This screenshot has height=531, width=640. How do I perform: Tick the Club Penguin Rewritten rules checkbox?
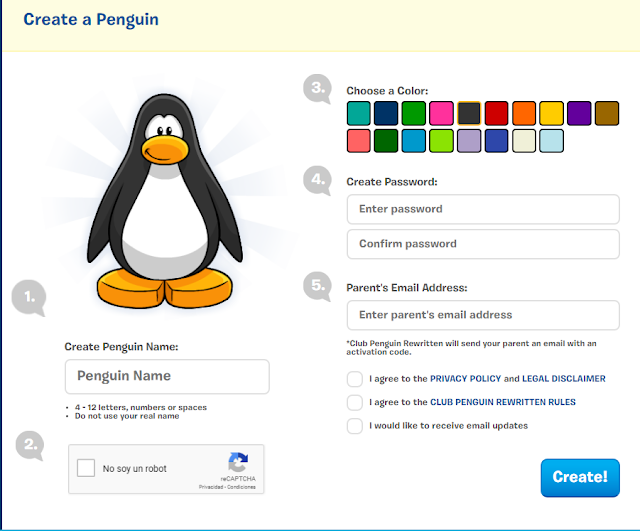click(x=355, y=402)
